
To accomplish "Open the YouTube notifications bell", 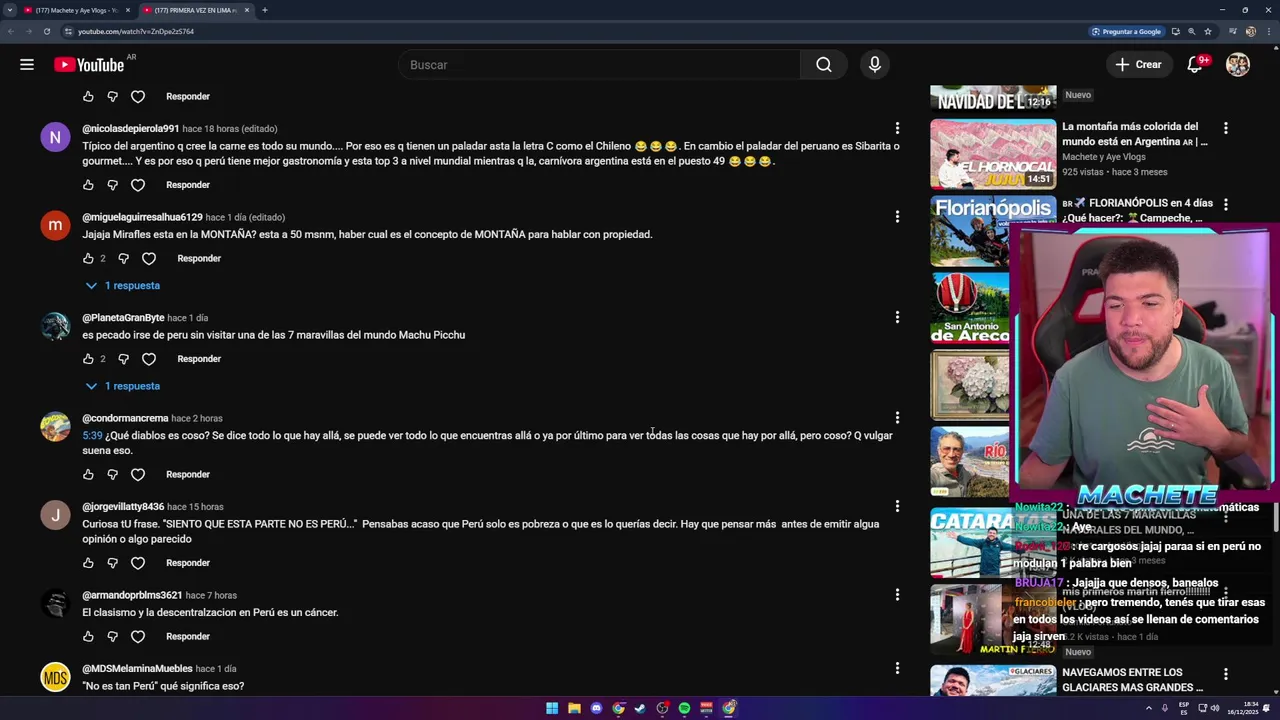I will (1195, 65).
